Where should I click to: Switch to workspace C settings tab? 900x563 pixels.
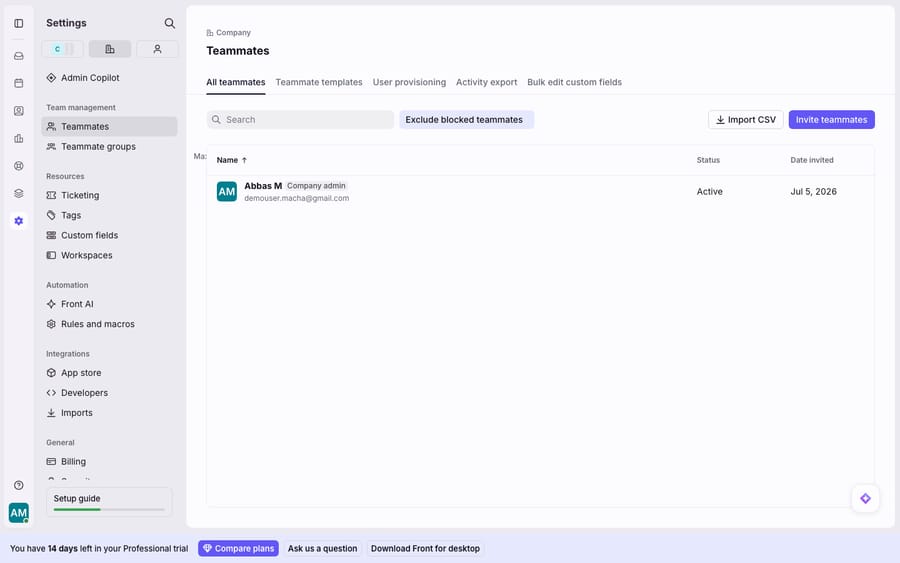(x=62, y=49)
